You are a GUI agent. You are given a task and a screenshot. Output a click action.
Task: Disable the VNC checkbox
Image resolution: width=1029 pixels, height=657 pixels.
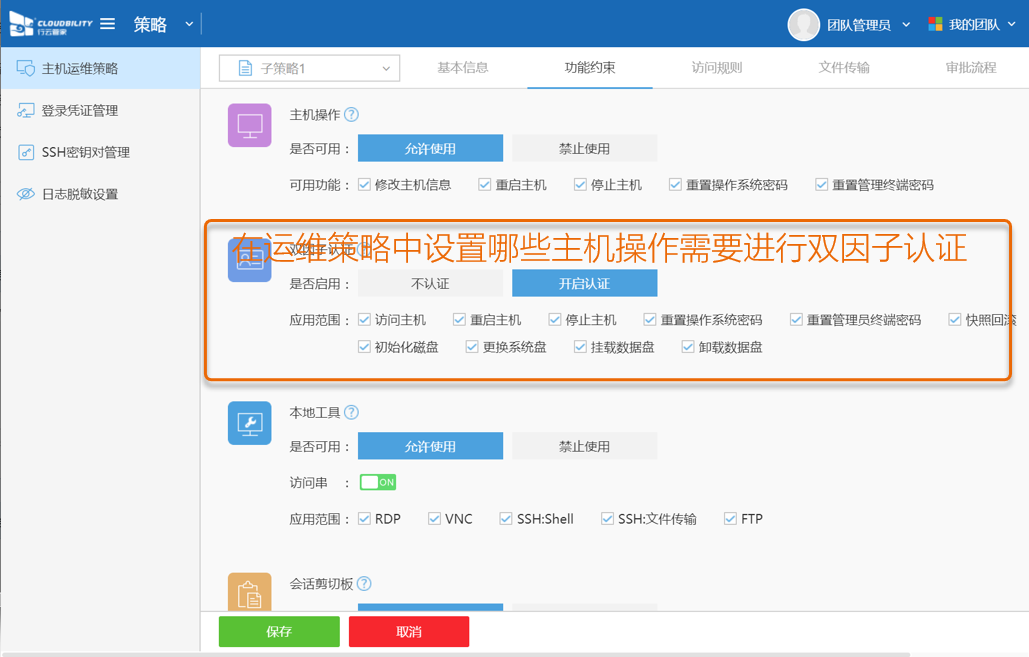(434, 519)
